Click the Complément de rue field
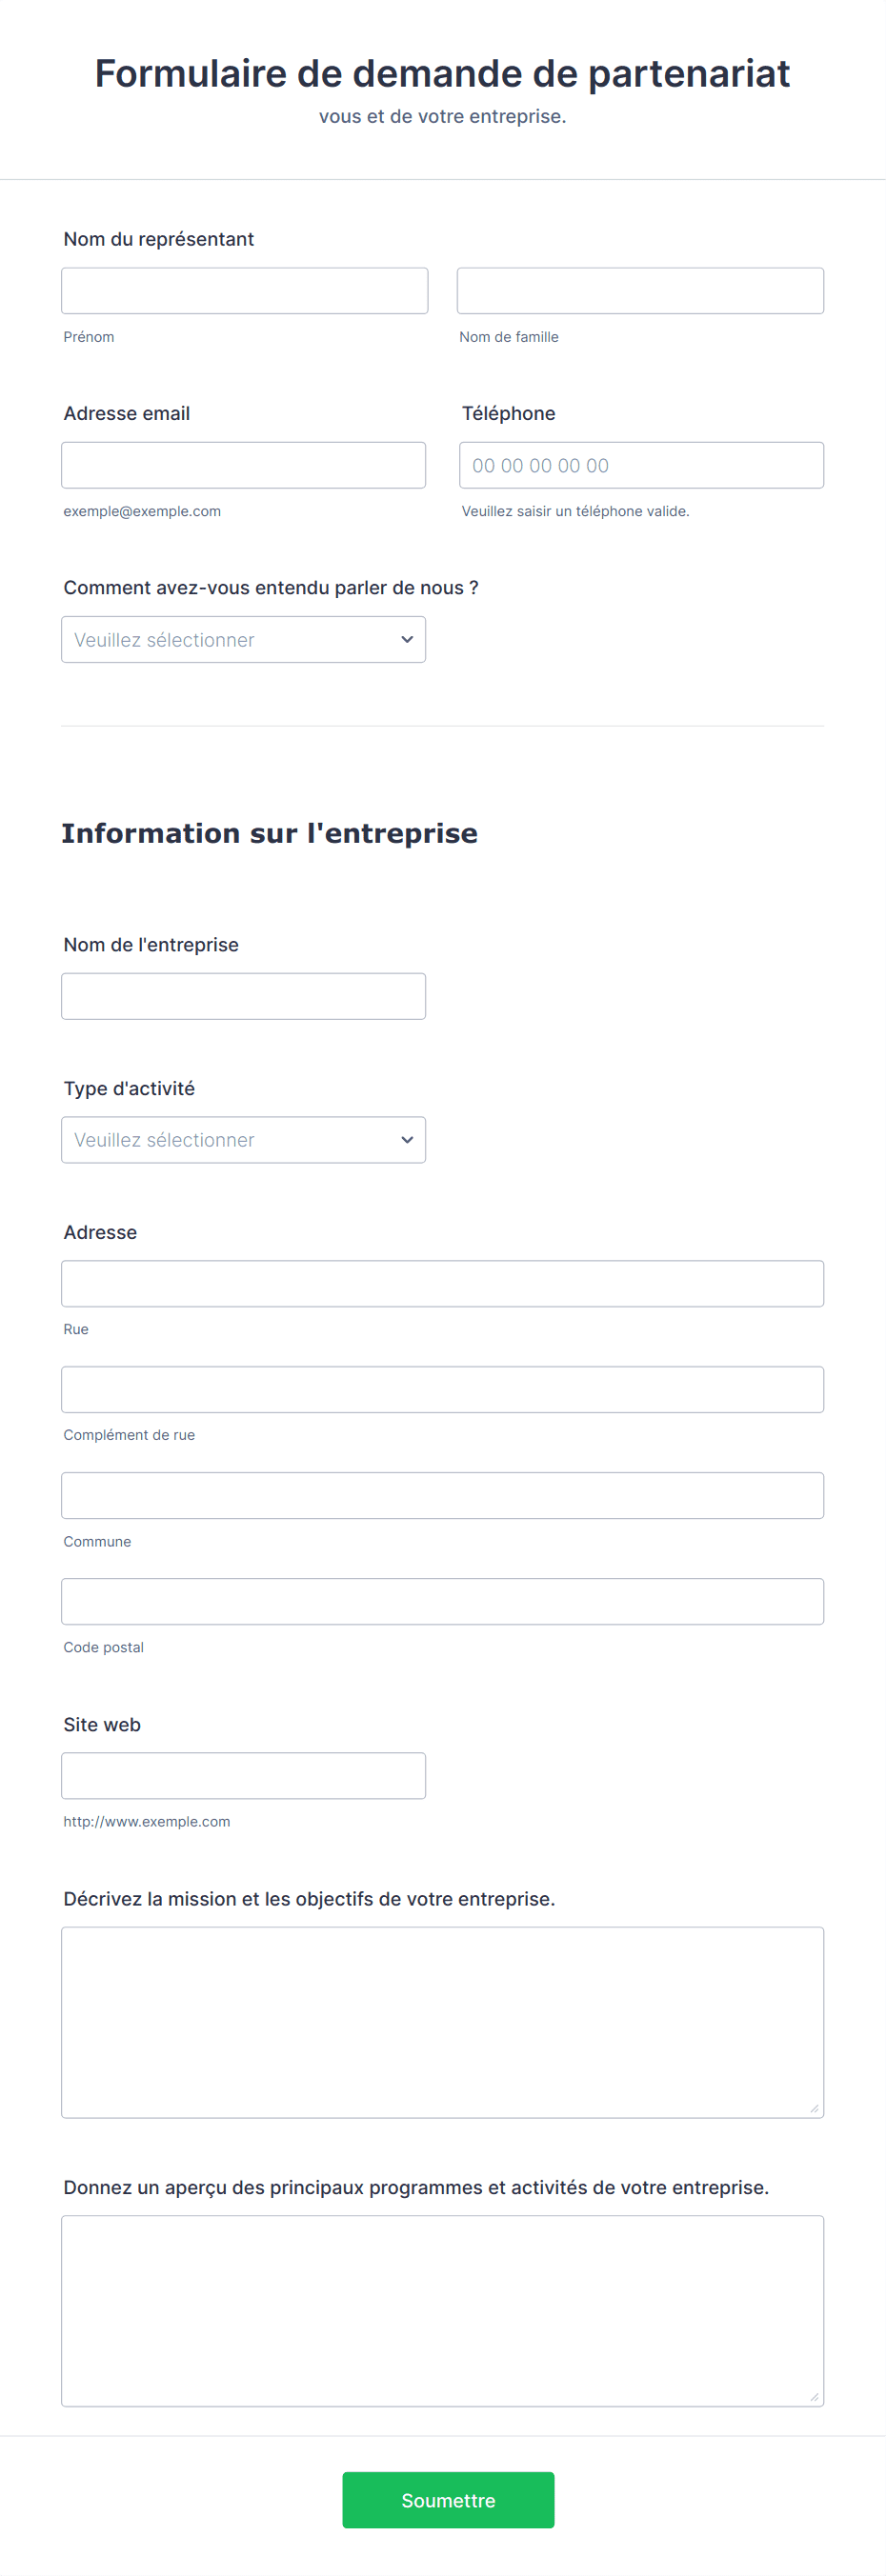The height and width of the screenshot is (2576, 886). (x=441, y=1389)
